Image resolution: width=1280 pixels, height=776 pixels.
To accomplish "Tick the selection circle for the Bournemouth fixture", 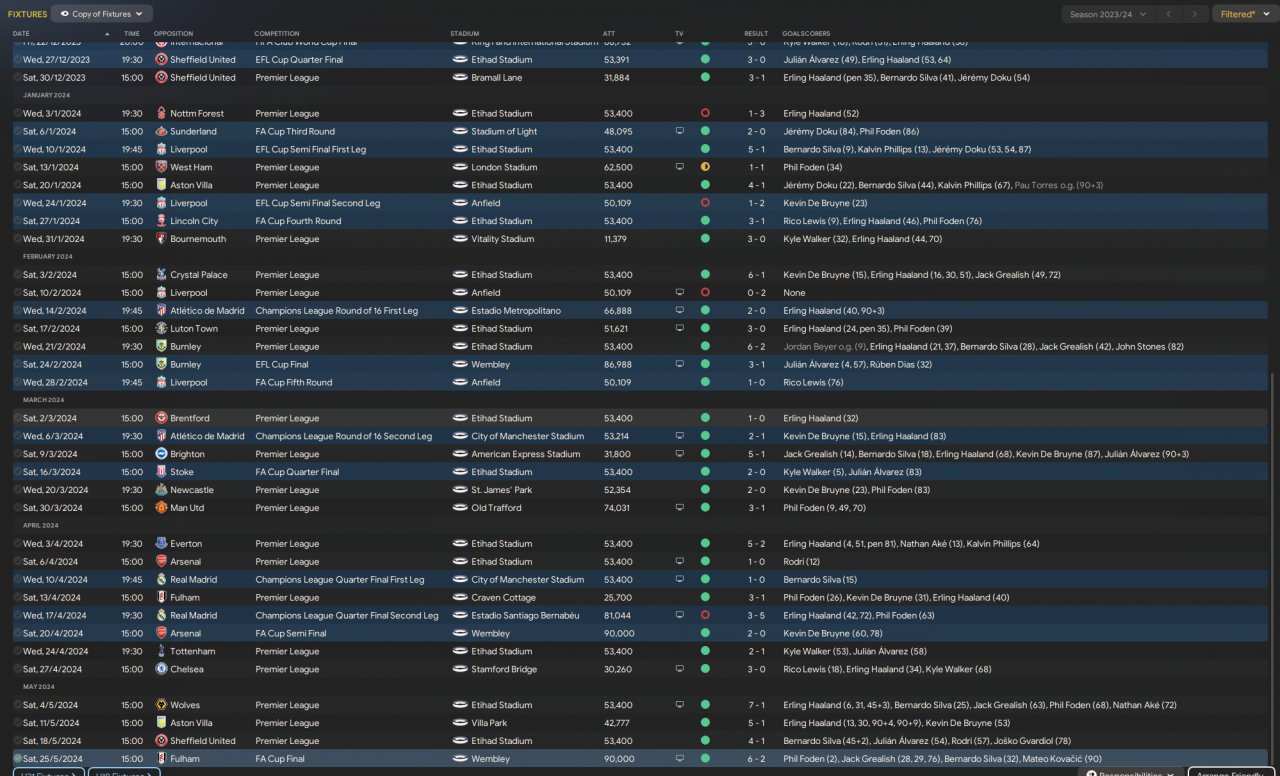I will [x=18, y=239].
